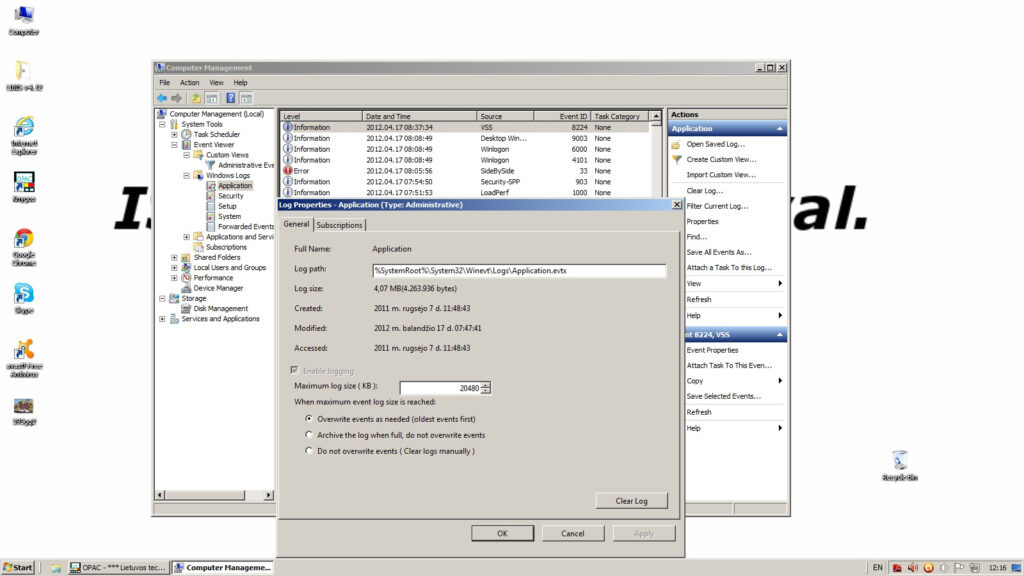Click the Shared Folders icon in tree

coord(186,257)
